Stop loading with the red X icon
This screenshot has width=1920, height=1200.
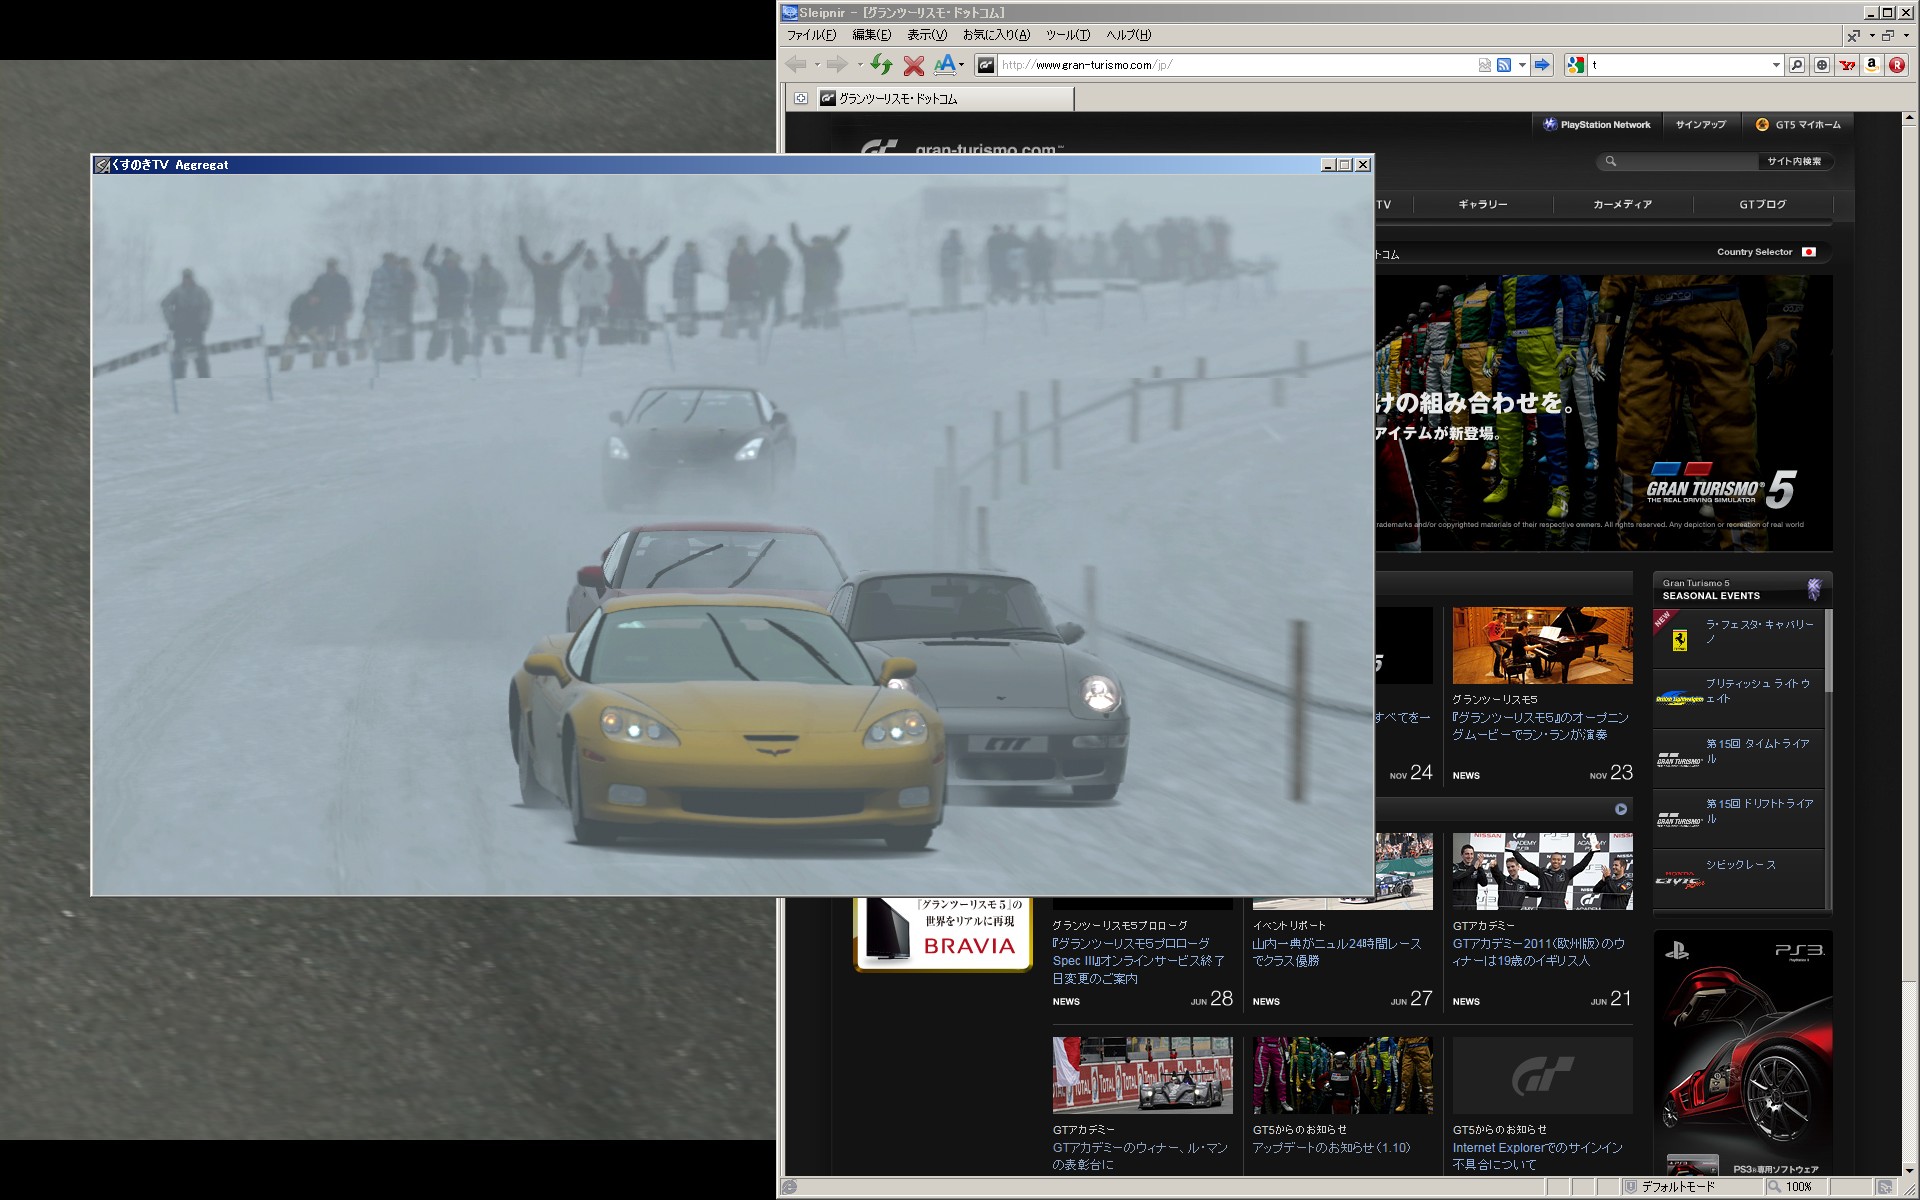[x=913, y=65]
